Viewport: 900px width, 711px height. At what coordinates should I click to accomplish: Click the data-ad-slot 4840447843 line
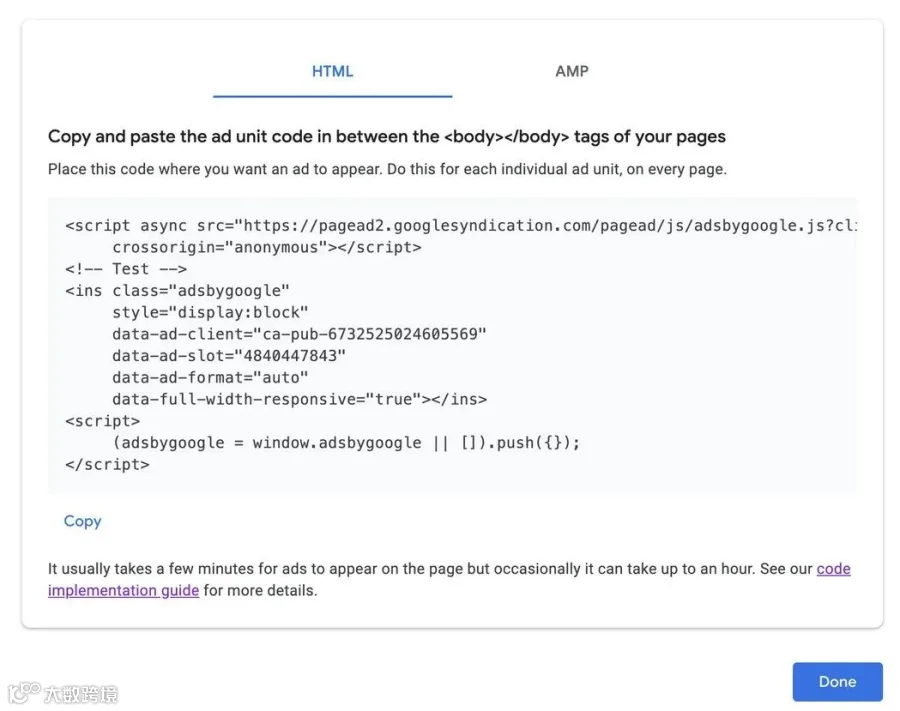(x=229, y=356)
